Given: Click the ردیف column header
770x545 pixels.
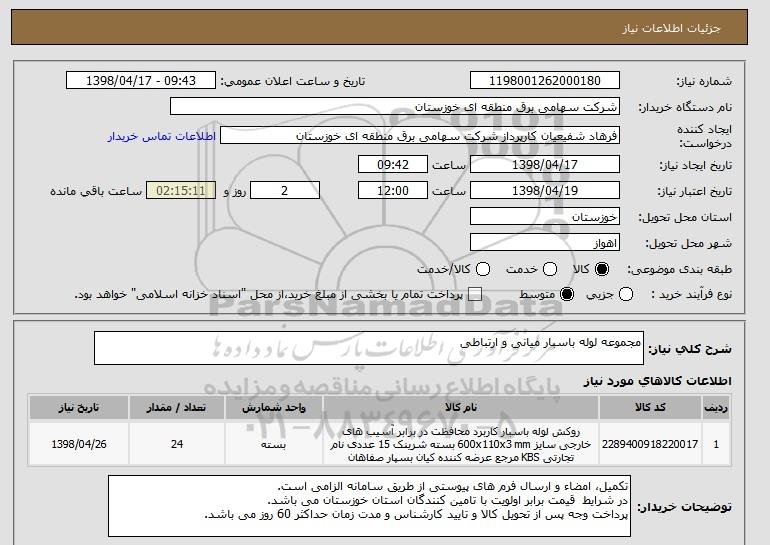Looking at the screenshot, I should click(716, 408).
